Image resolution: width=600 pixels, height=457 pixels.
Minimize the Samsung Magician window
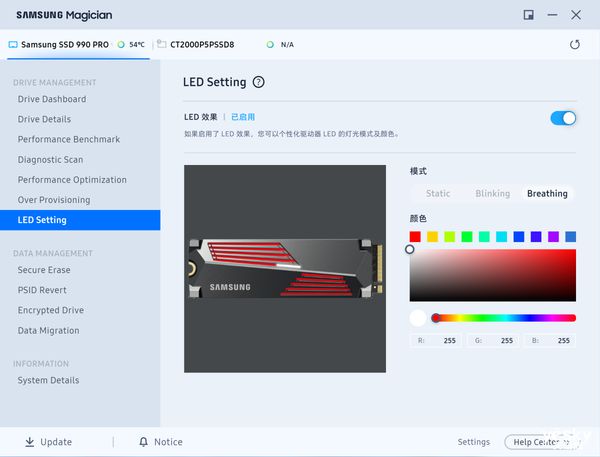pyautogui.click(x=552, y=15)
